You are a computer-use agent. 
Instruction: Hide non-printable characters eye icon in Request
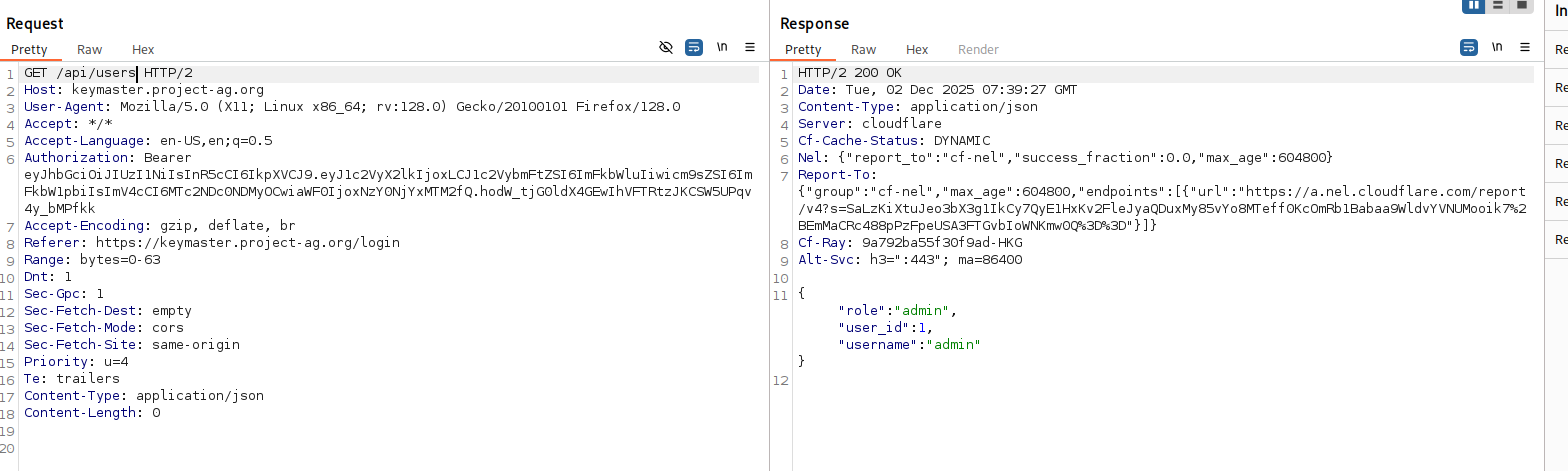666,47
